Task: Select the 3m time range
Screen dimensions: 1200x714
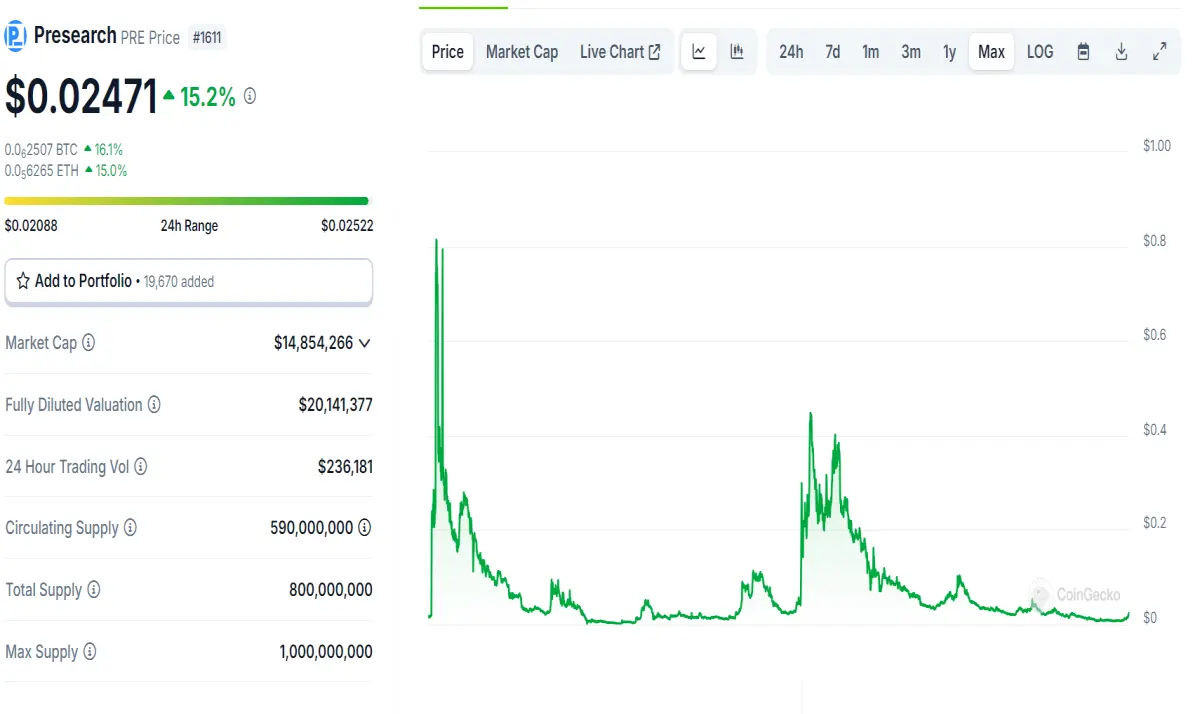Action: [911, 52]
